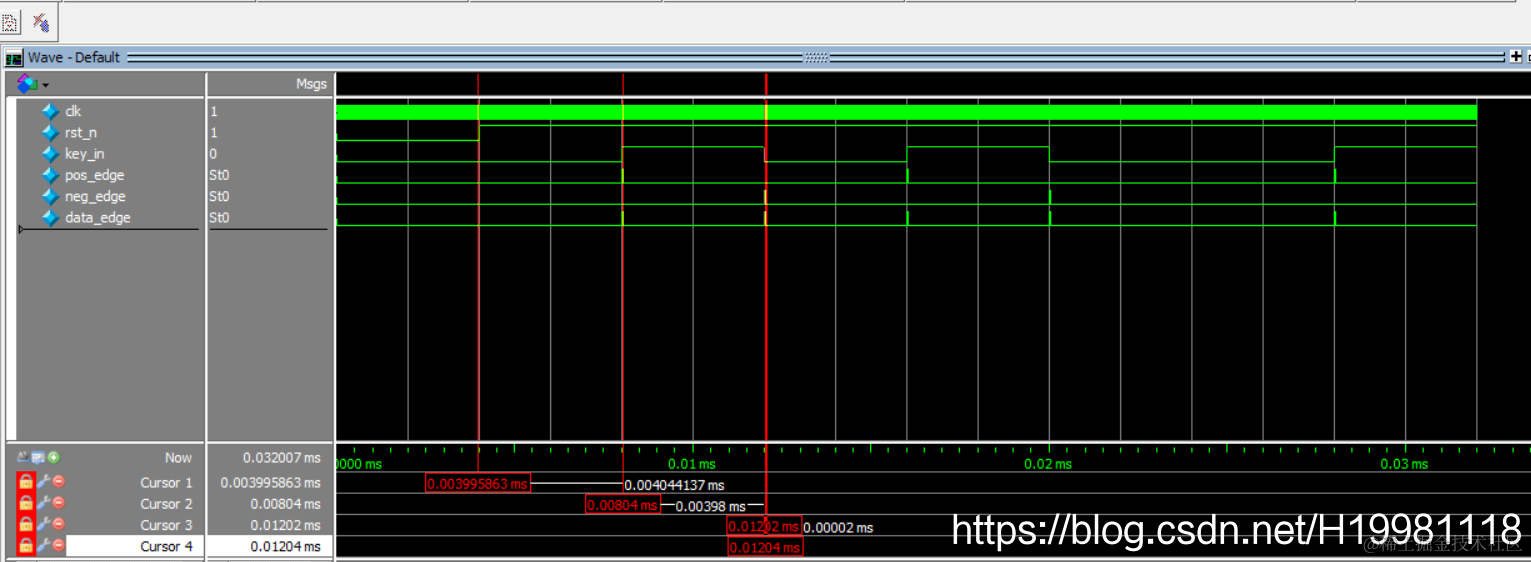The height and width of the screenshot is (562, 1531).
Task: Click the pos_edge signal diamond icon
Action: click(51, 175)
